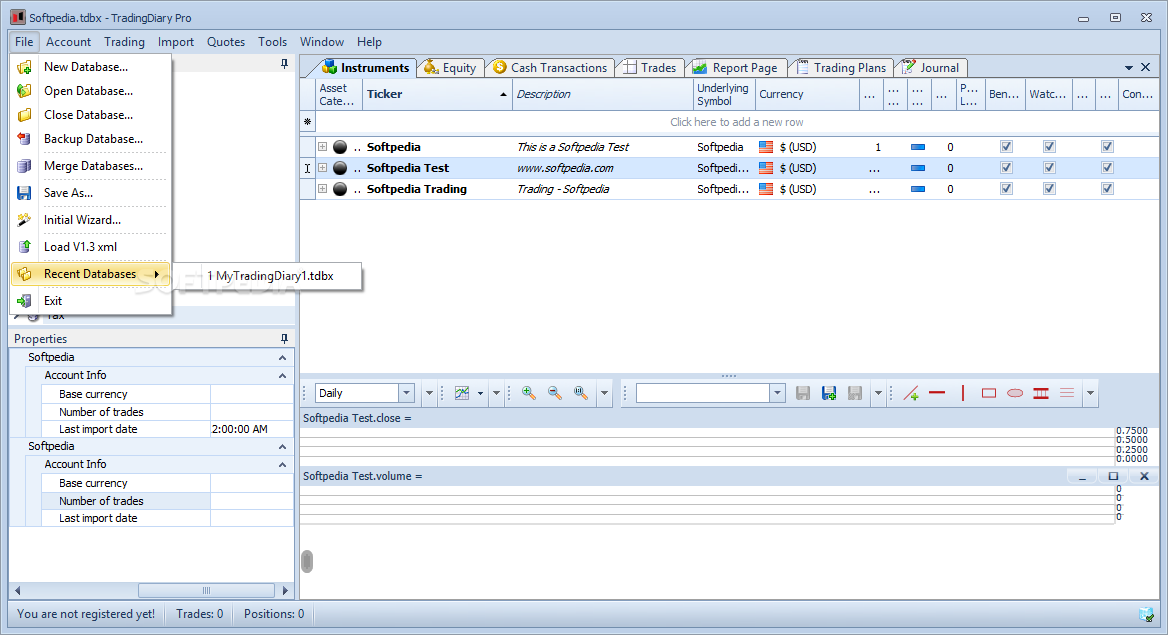This screenshot has height=635, width=1168.
Task: Choose Merge Databases... menu entry
Action: pyautogui.click(x=93, y=165)
